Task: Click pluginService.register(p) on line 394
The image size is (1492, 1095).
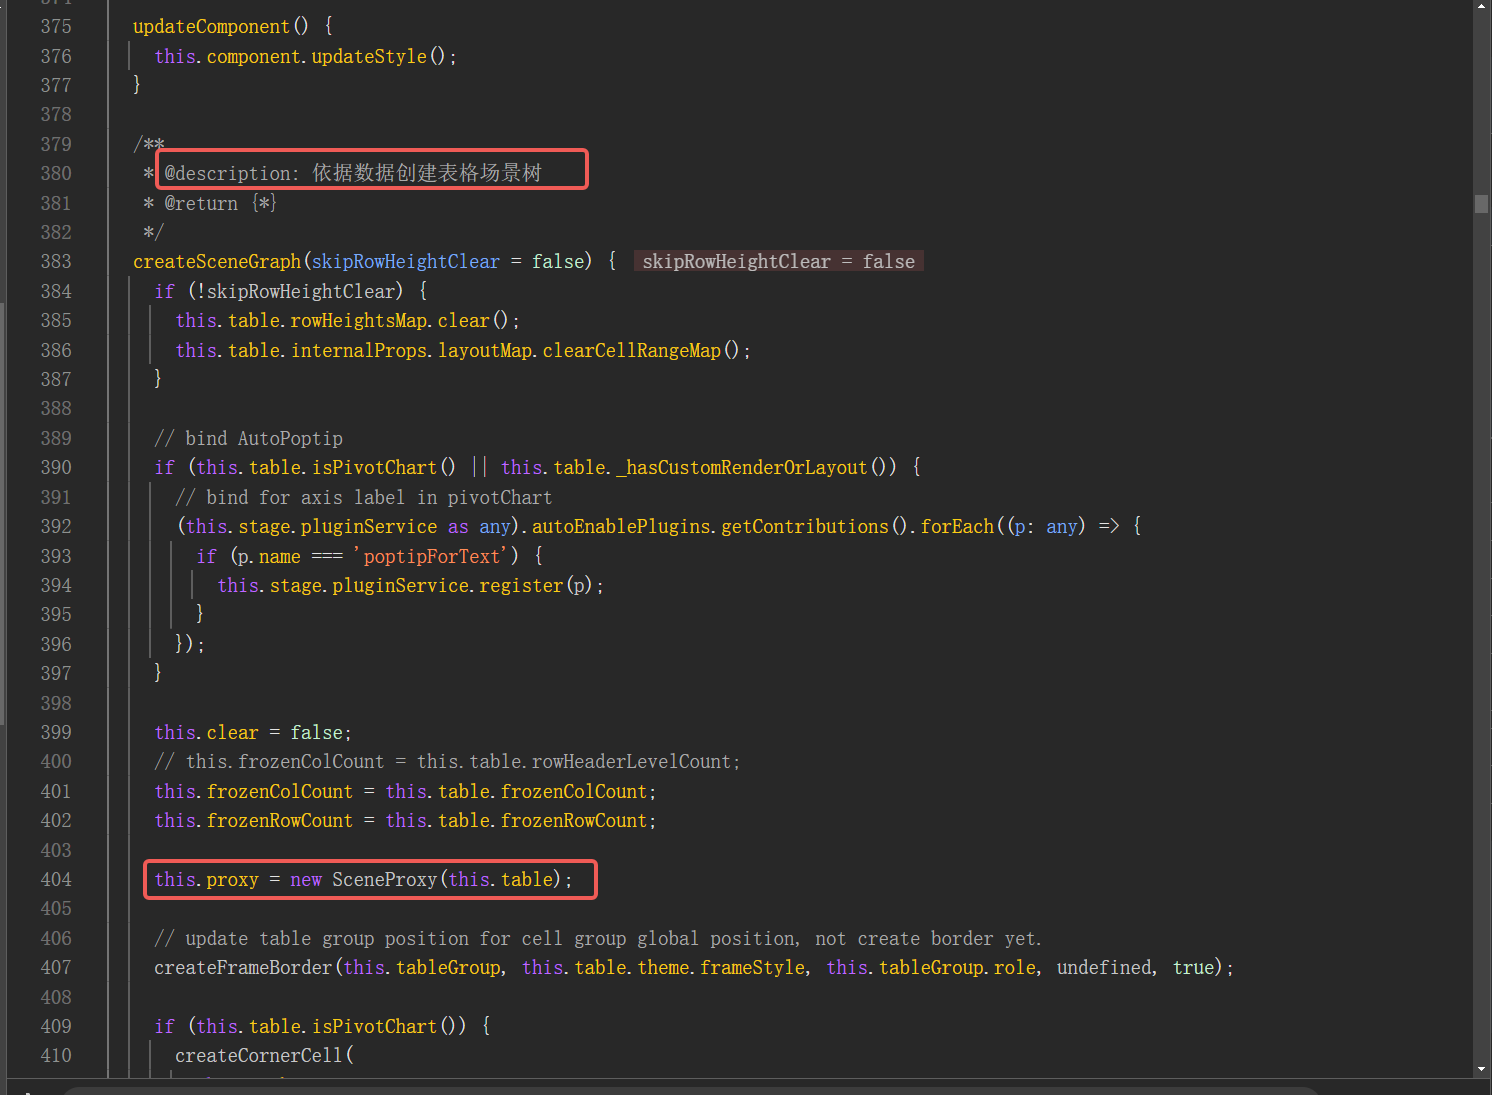Action: click(462, 586)
